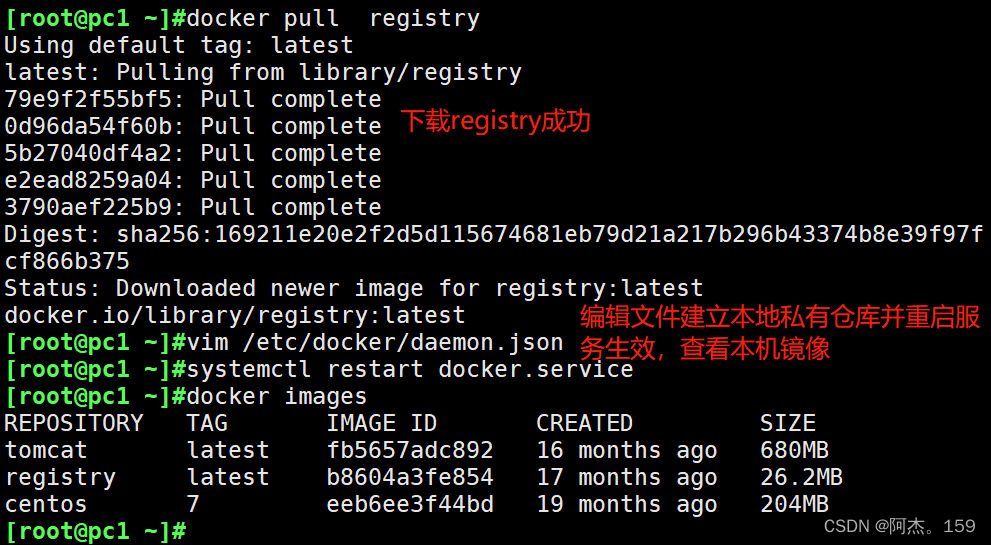Click the docker images command

pyautogui.click(x=277, y=396)
